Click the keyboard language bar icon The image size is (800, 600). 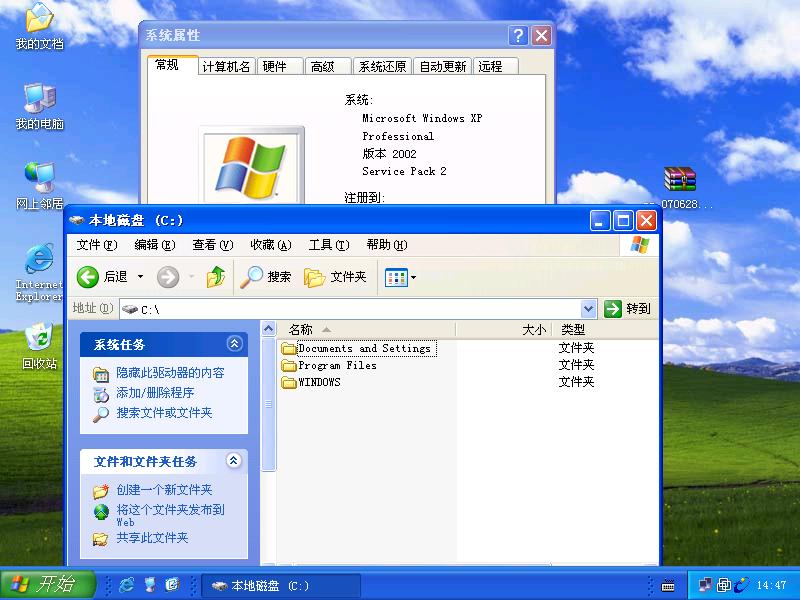[667, 586]
